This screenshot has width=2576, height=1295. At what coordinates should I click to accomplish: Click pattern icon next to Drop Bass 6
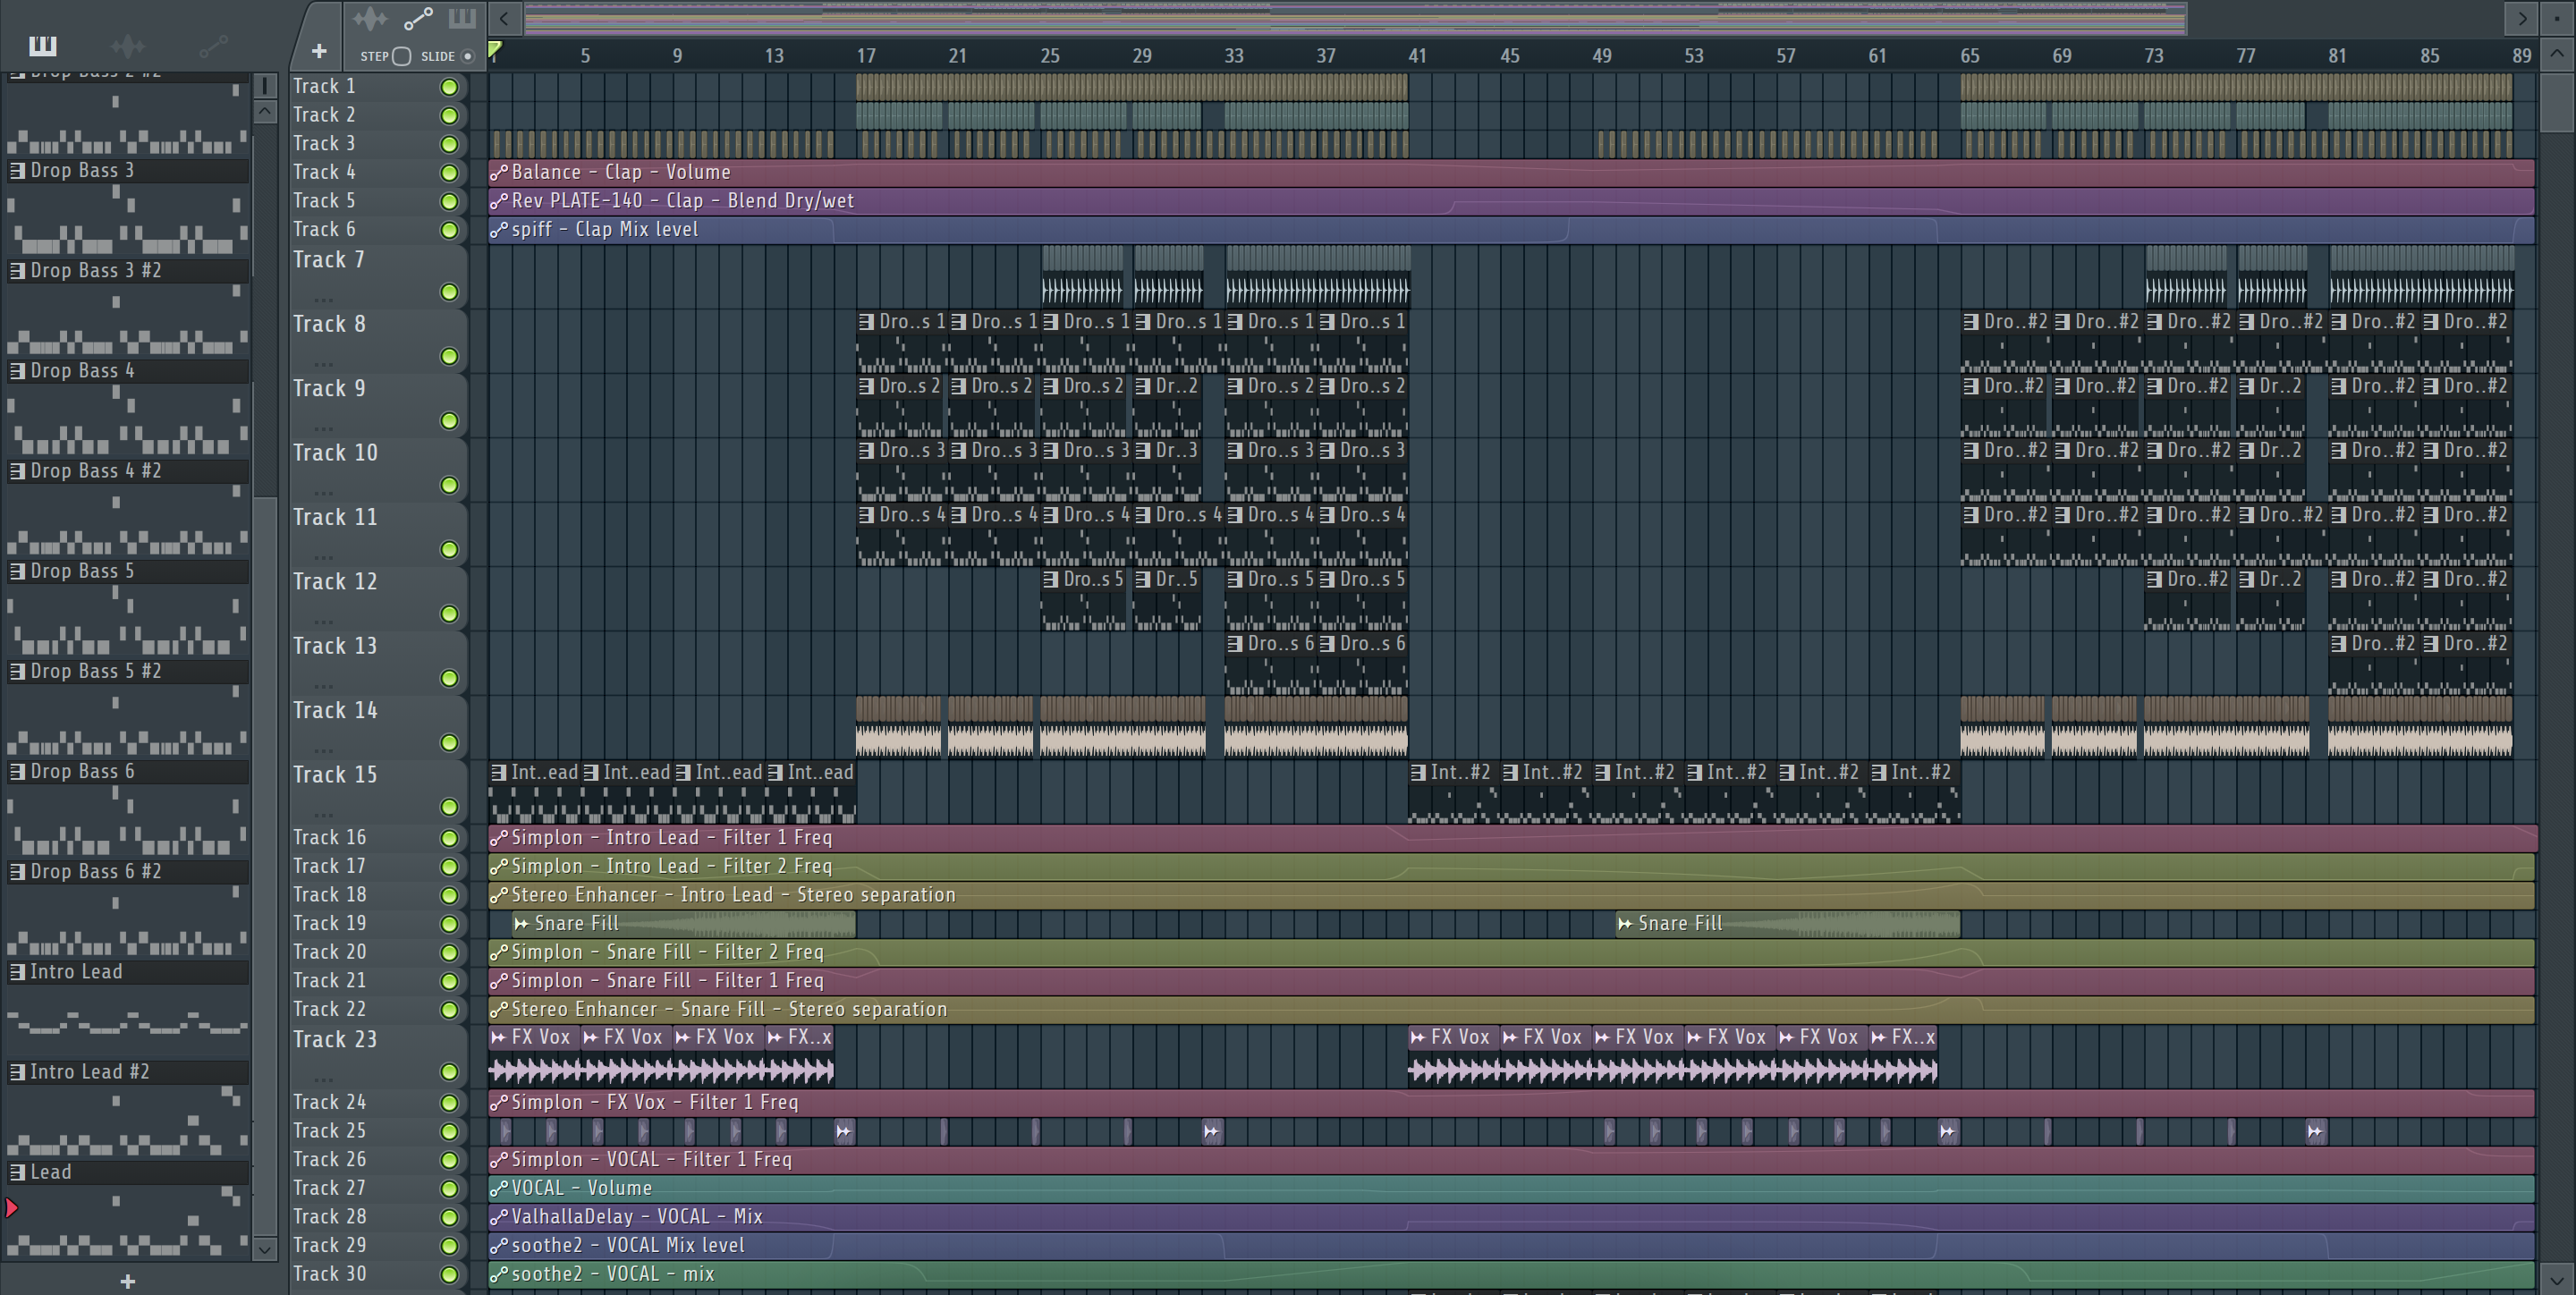point(17,772)
